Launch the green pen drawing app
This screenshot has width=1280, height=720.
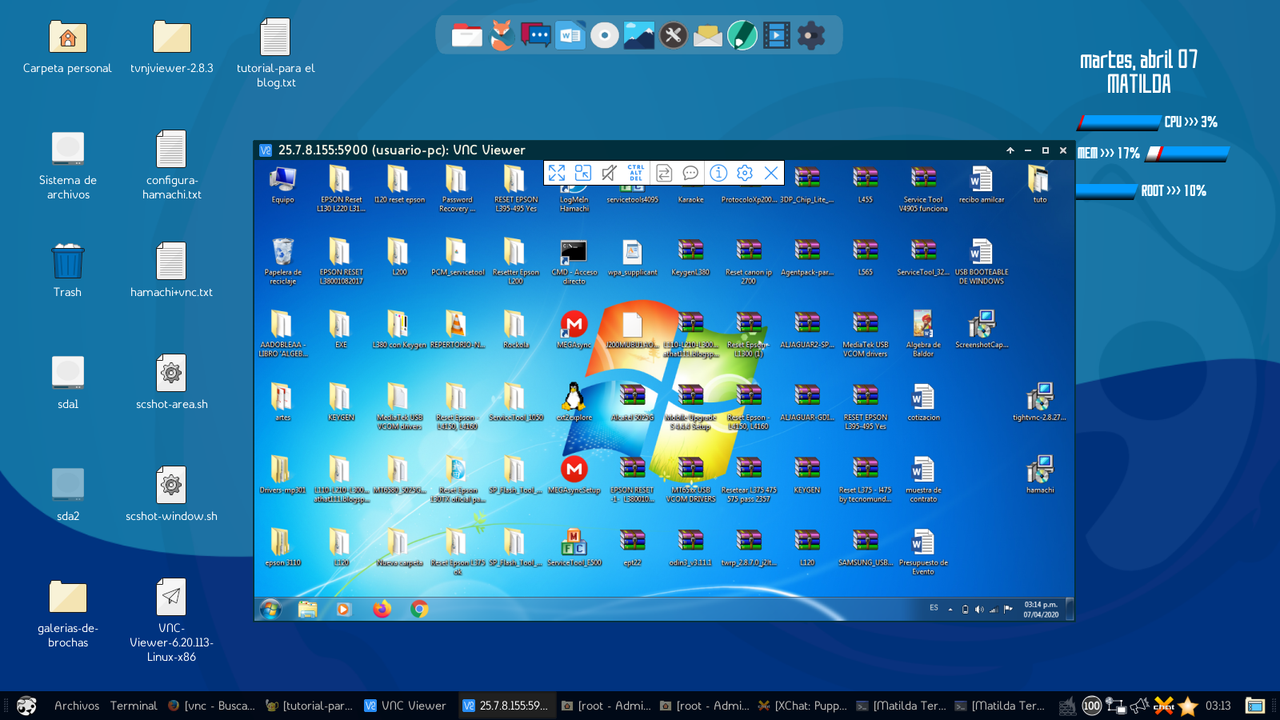click(x=742, y=36)
